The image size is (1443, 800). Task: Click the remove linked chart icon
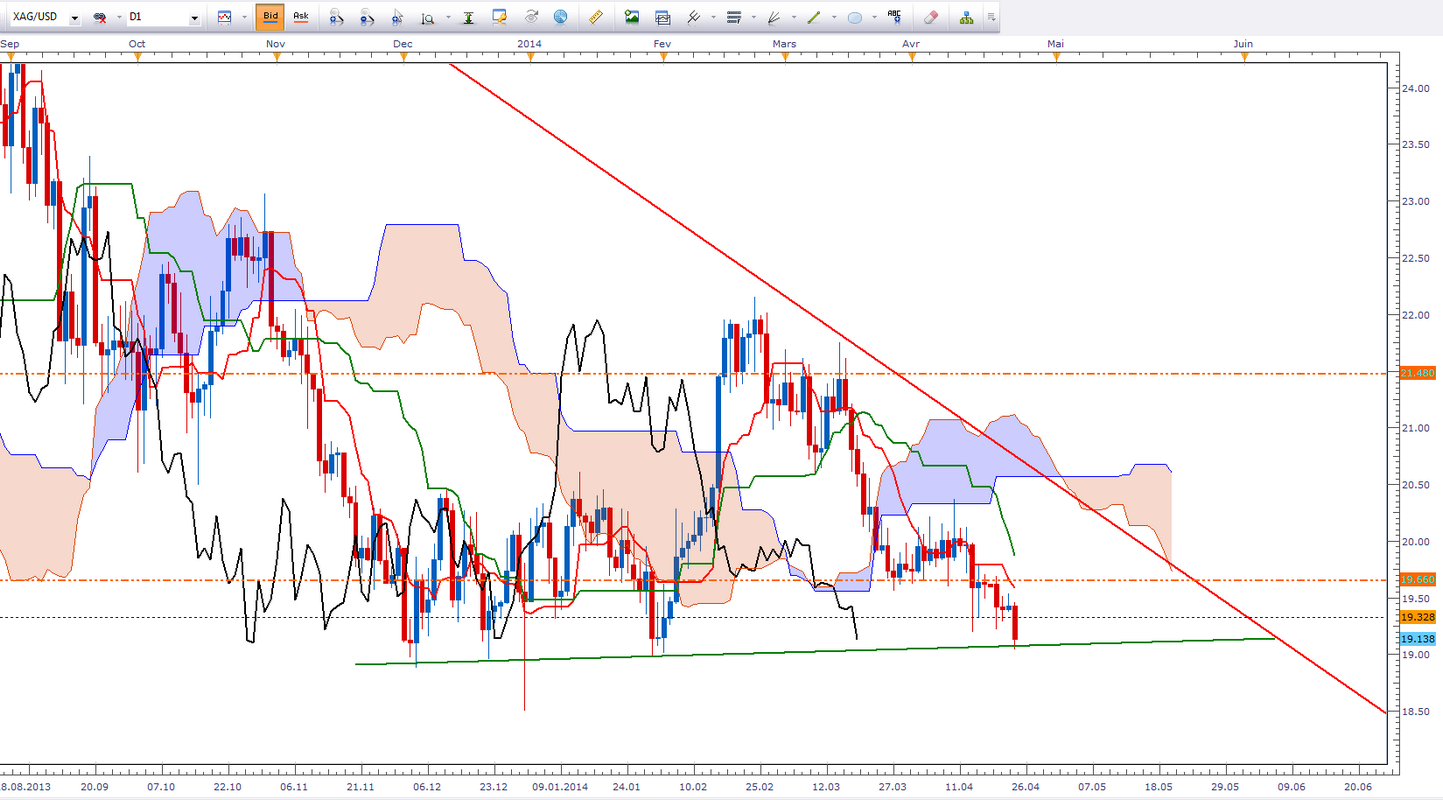[x=100, y=17]
